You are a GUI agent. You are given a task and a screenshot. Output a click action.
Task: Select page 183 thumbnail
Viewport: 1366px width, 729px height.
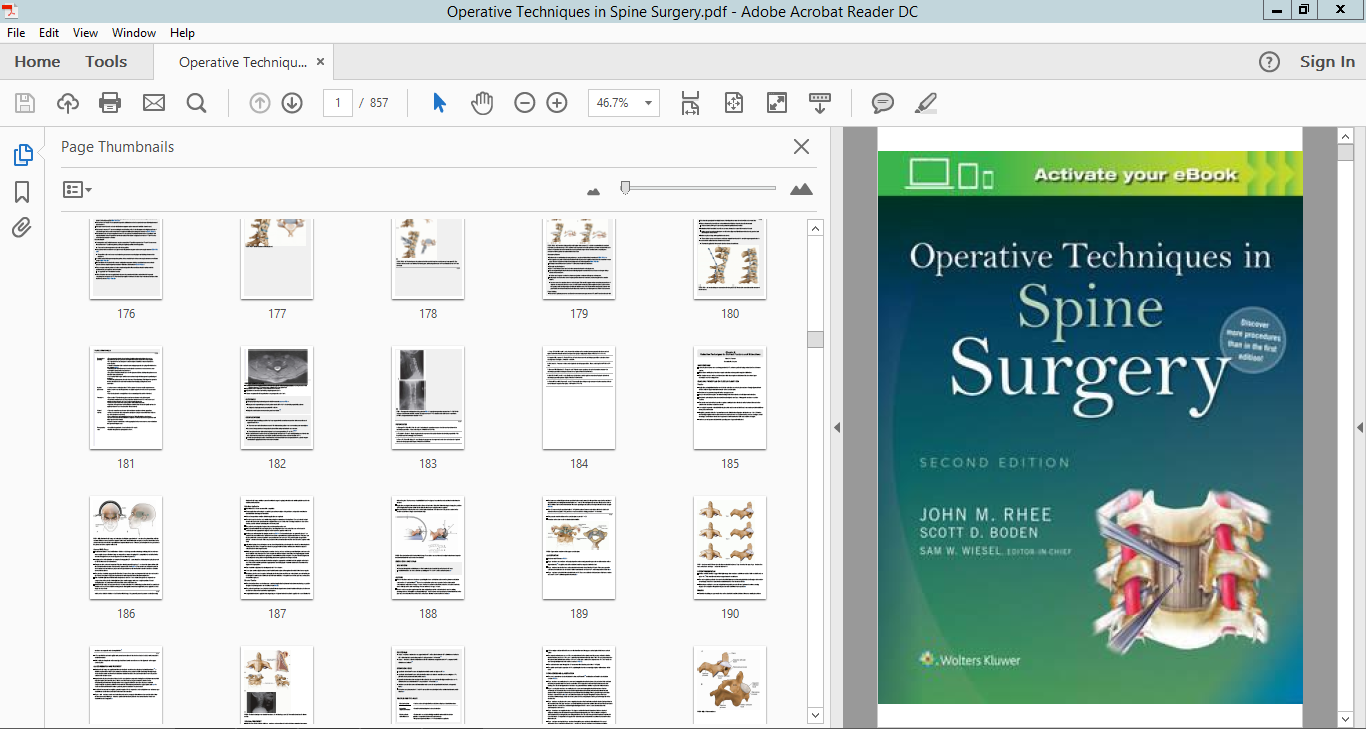[428, 398]
